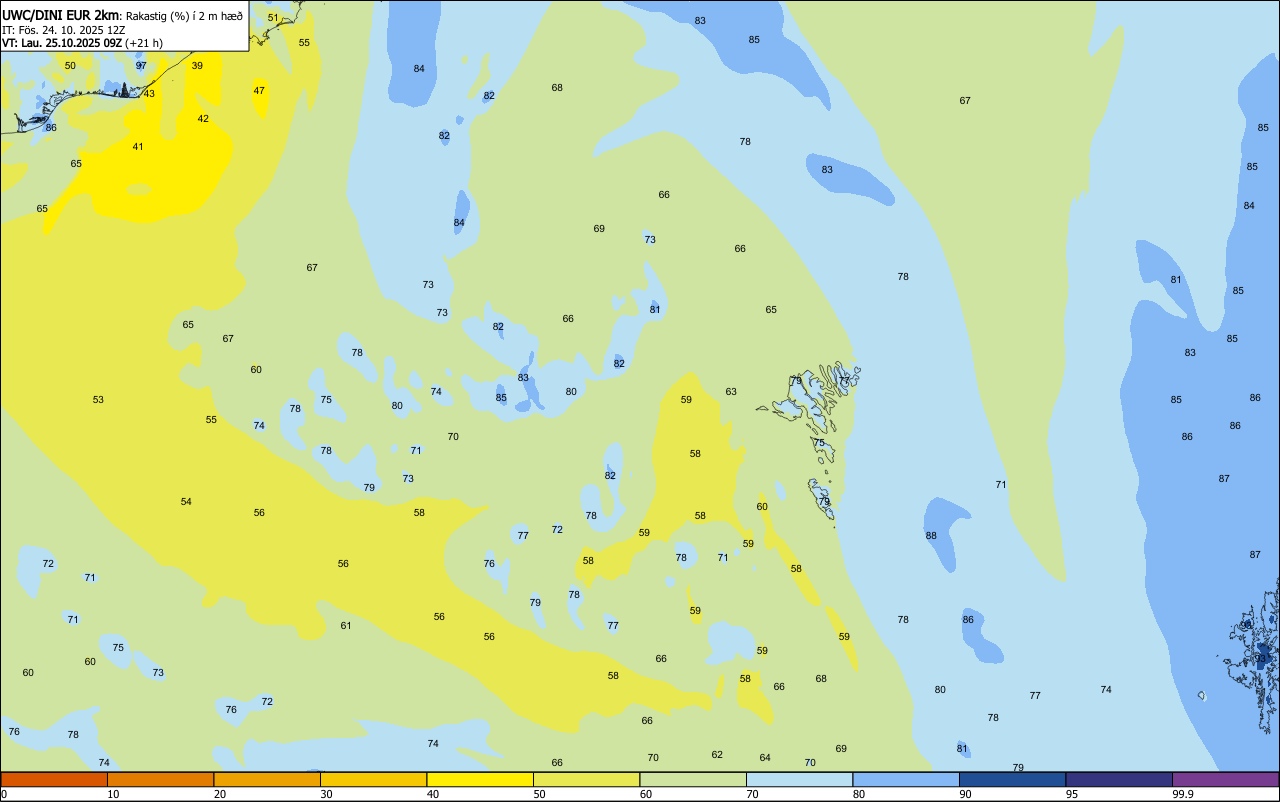Pick the bright yellow 40–50 legend segment
1280x802 pixels.
(480, 779)
